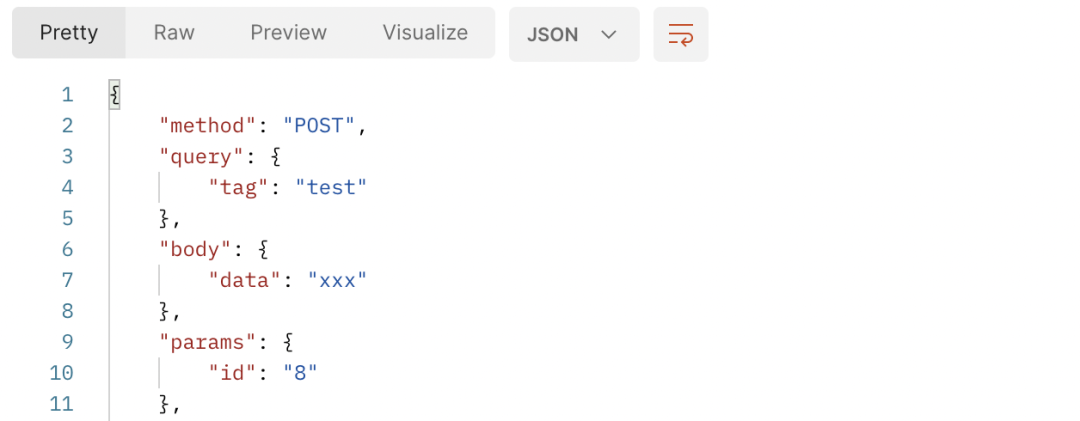Screen dimensions: 1080x421
Task: Click the "query" key on line 3
Action: coord(197,157)
